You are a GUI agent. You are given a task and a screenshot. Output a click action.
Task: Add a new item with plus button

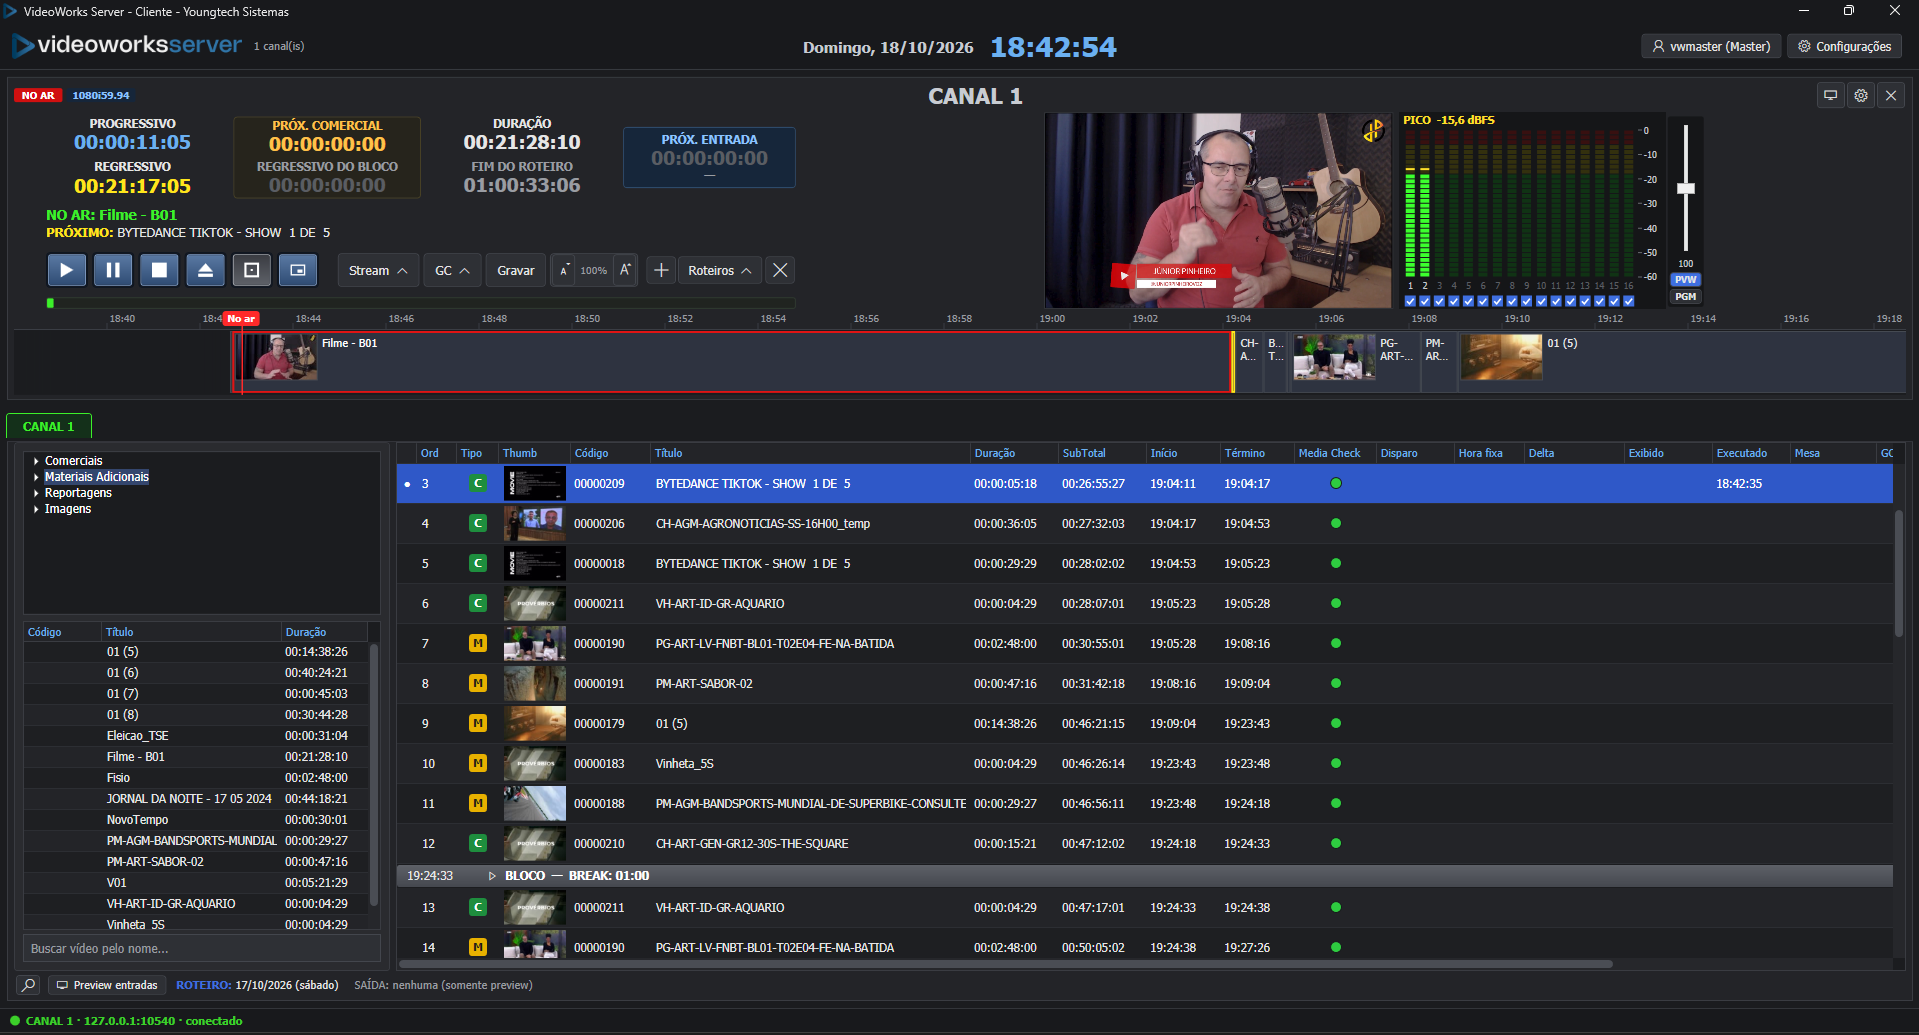pyautogui.click(x=661, y=270)
